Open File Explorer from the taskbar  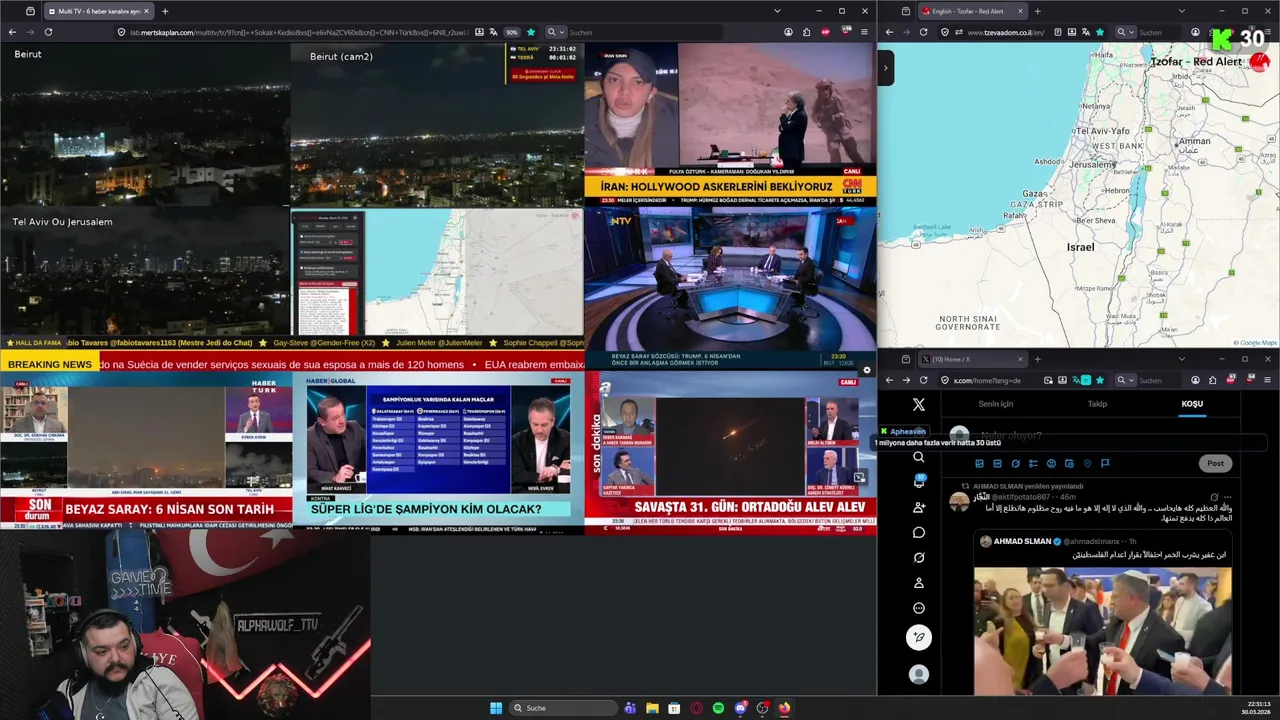(x=652, y=708)
